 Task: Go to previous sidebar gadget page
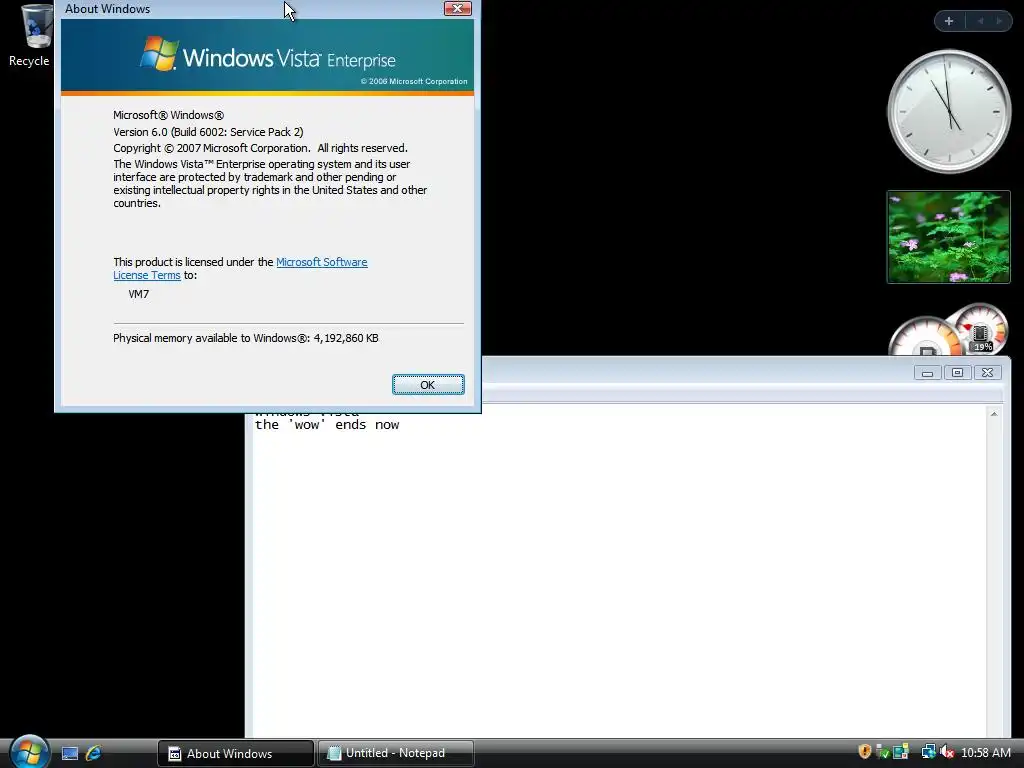tap(980, 21)
